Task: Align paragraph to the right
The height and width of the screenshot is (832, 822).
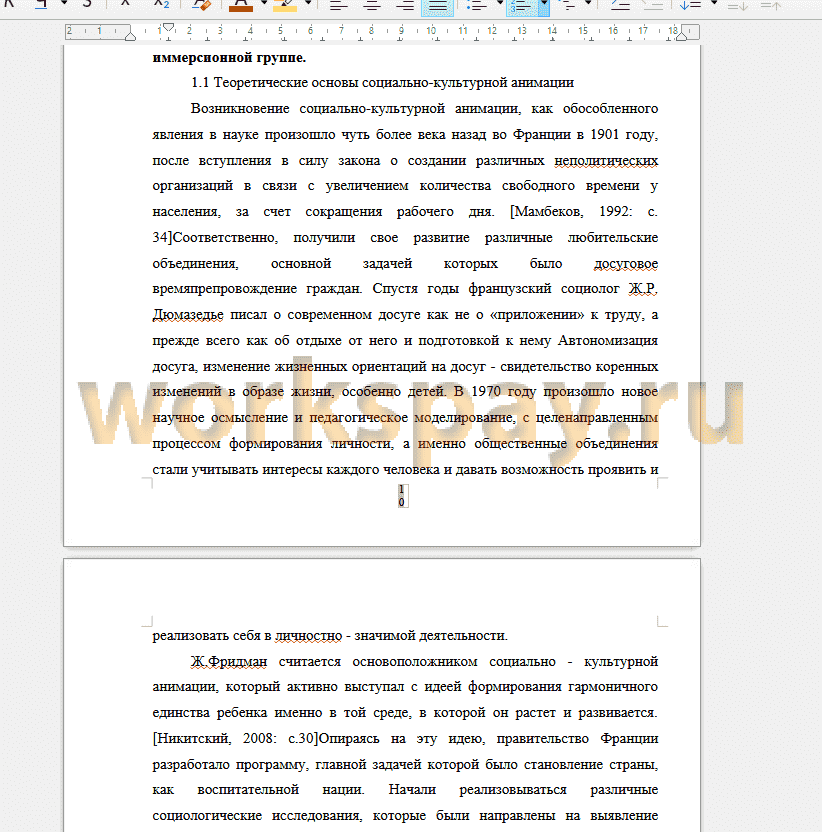Action: tap(405, 5)
